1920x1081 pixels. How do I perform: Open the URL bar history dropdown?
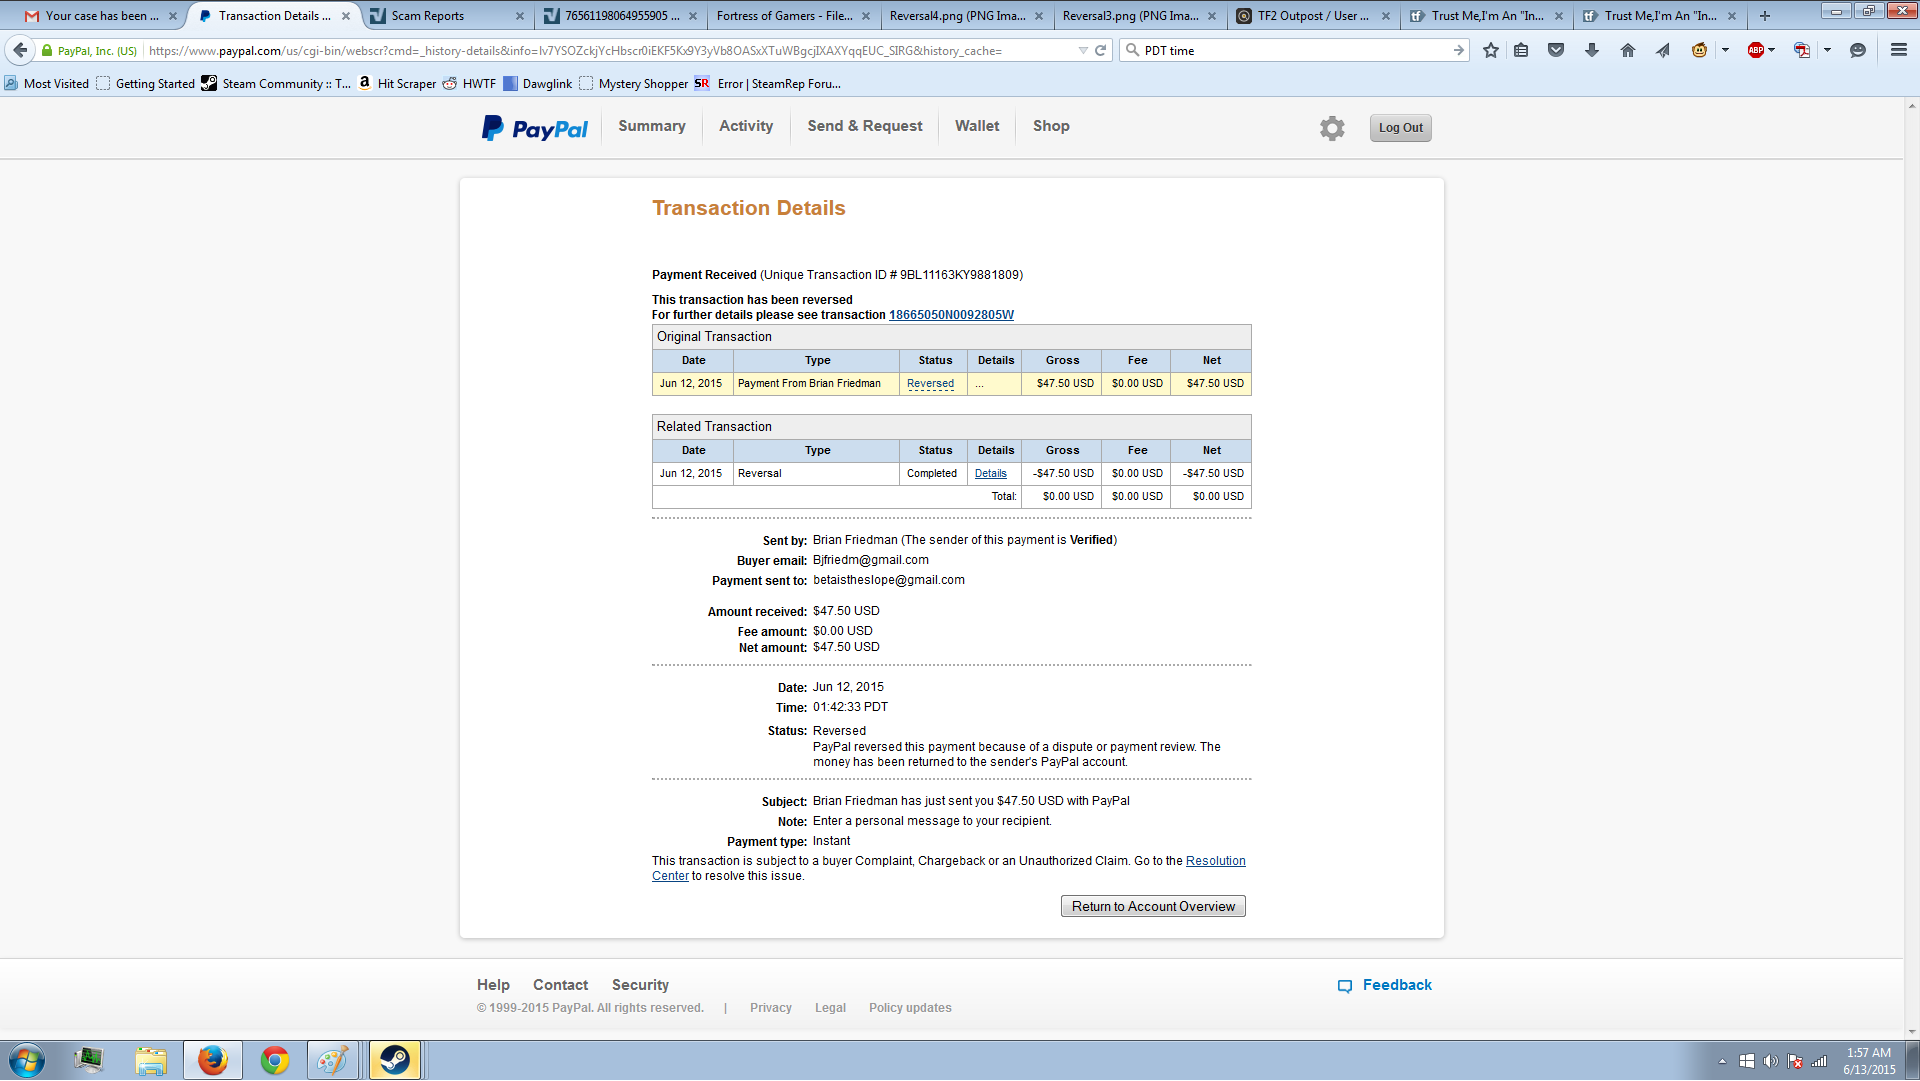click(x=1083, y=50)
